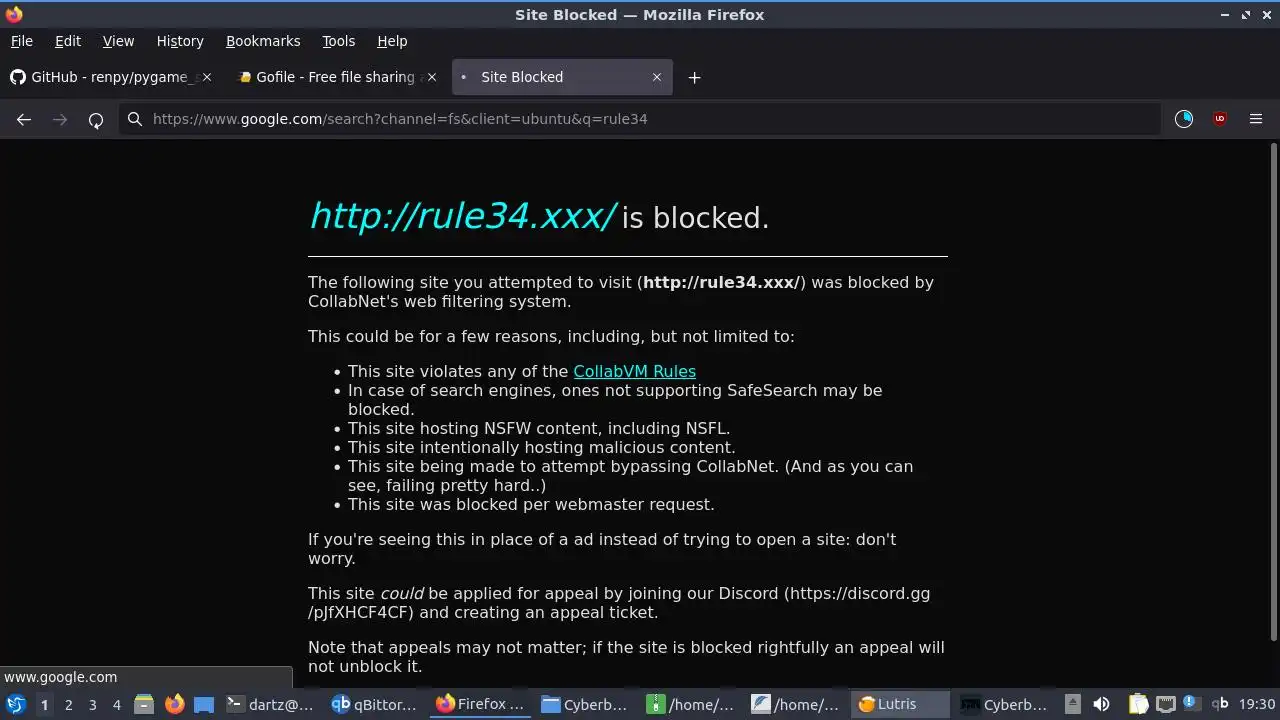The height and width of the screenshot is (720, 1280).
Task: Click the Firefox logo in title bar
Action: coord(14,15)
